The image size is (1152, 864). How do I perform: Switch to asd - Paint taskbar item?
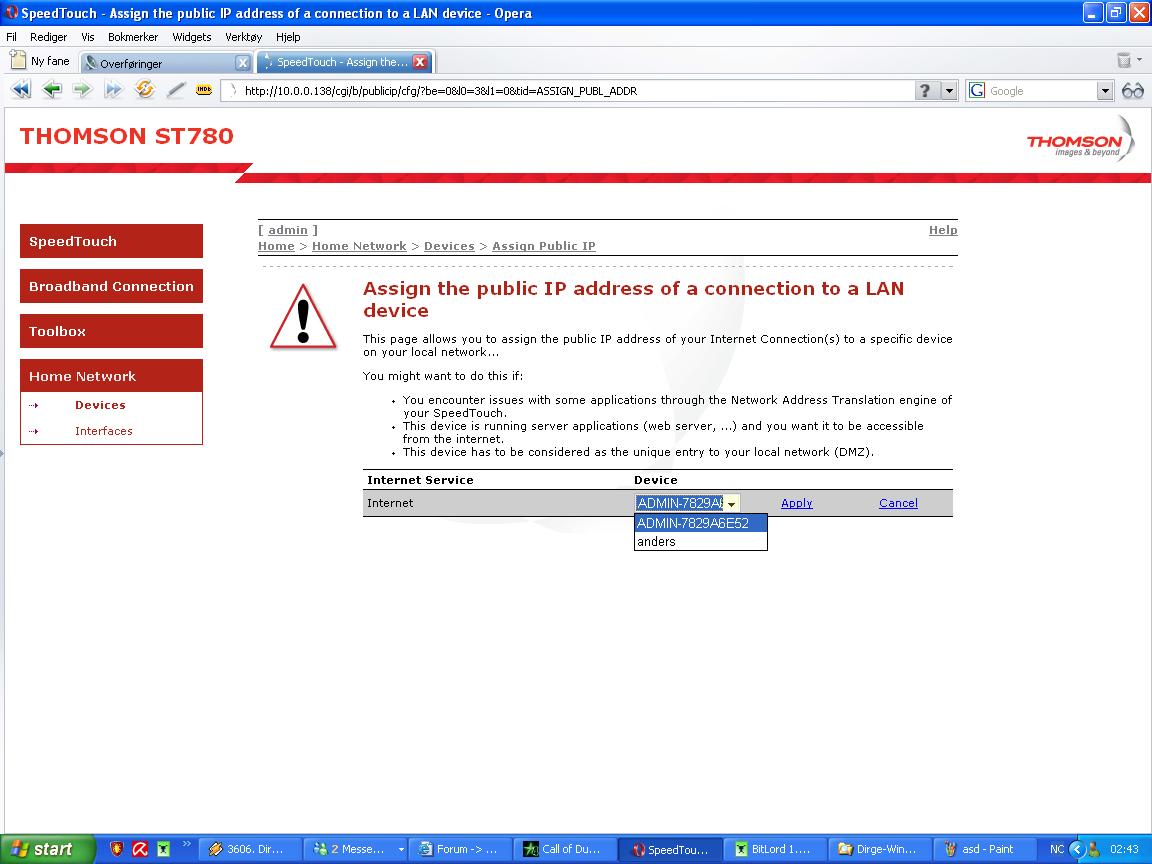point(982,849)
